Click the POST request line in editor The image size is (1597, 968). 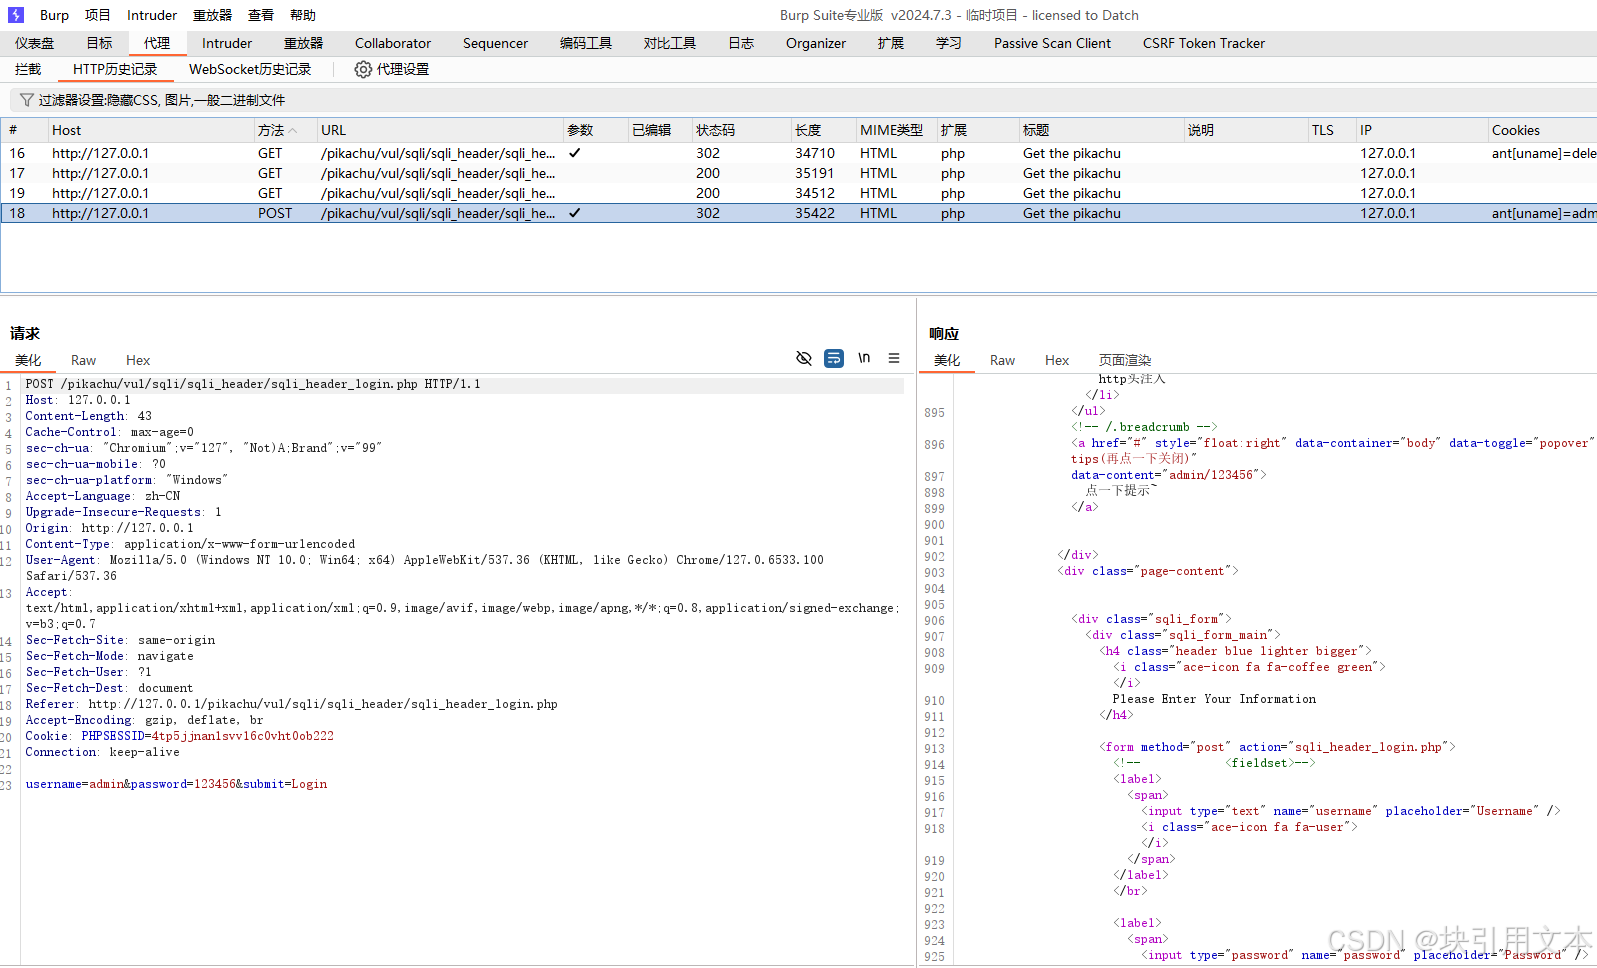click(253, 384)
